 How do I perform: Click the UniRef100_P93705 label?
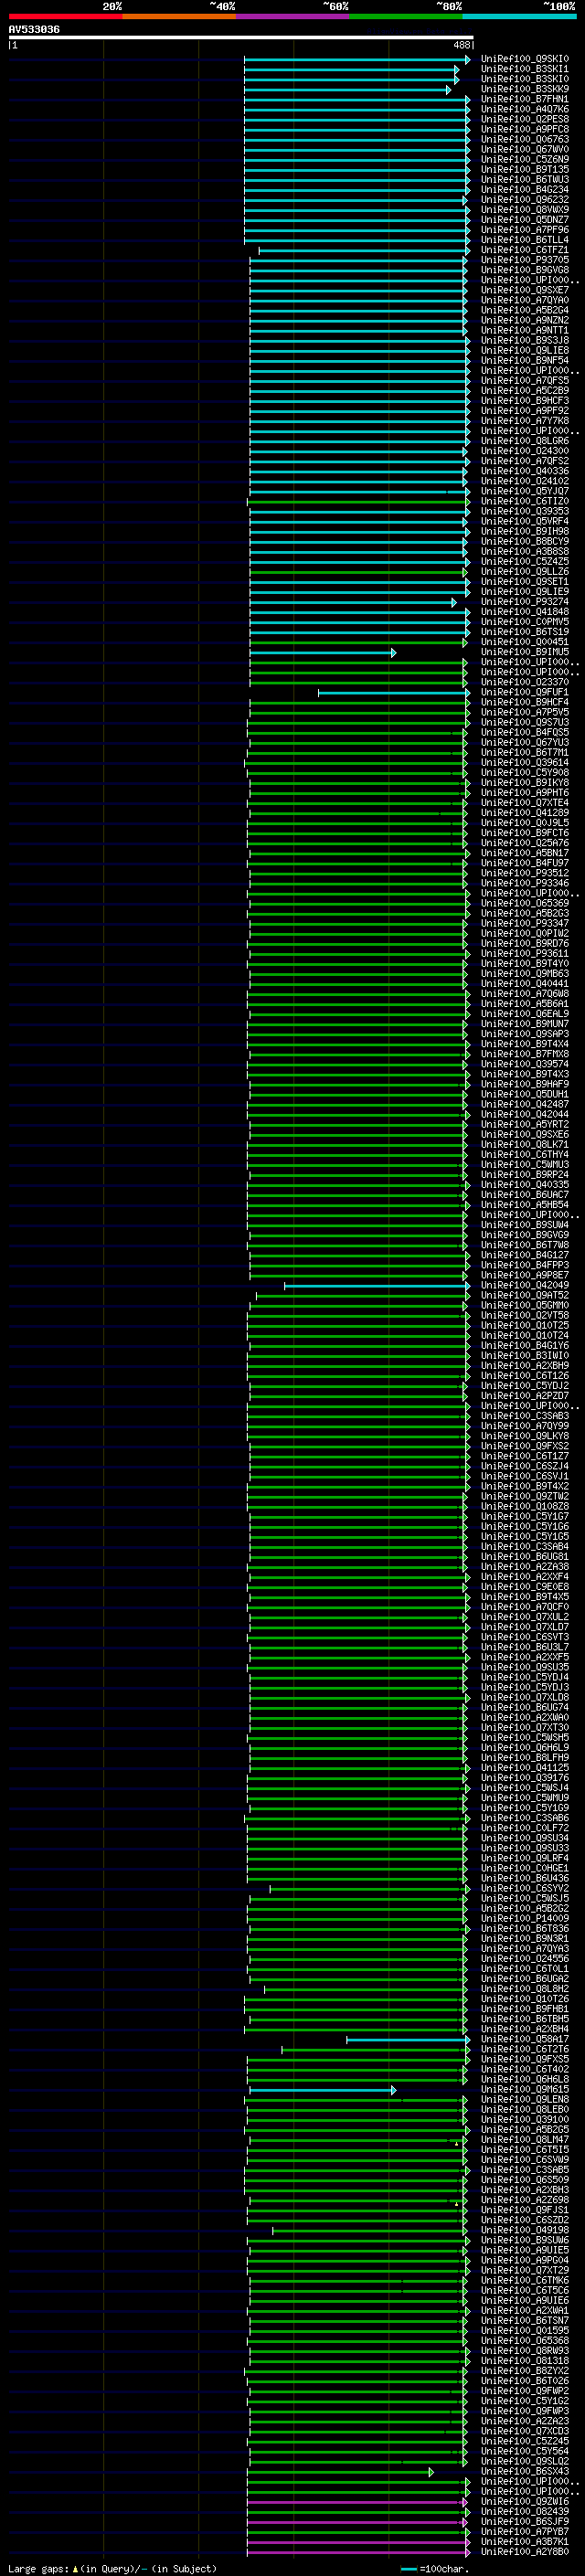525,260
